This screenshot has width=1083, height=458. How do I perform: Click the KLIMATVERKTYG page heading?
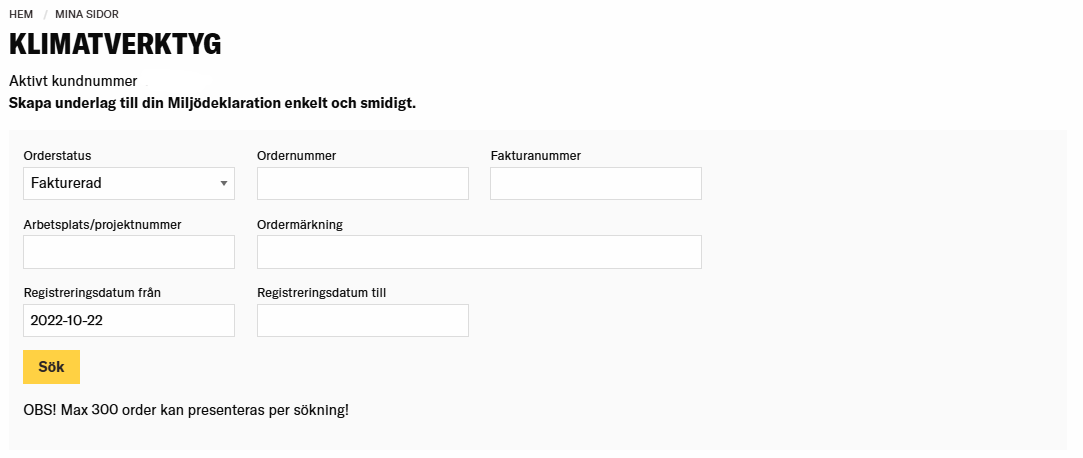click(115, 45)
